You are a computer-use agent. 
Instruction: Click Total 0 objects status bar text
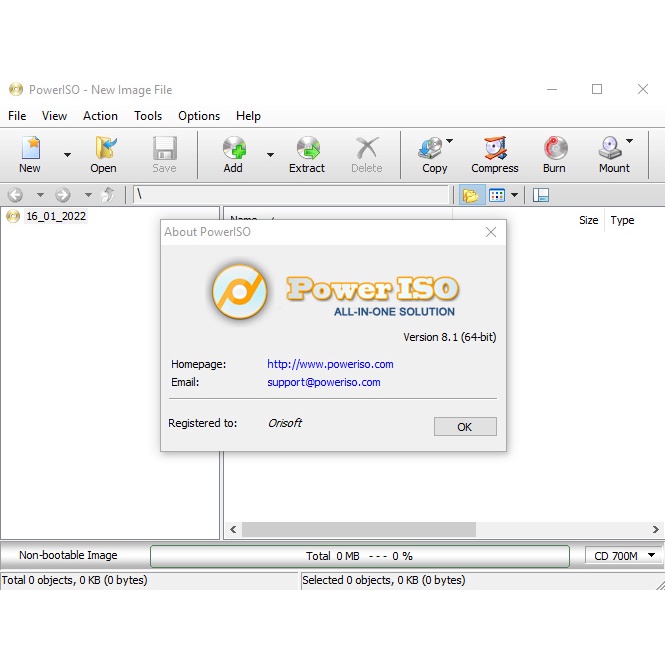[75, 580]
